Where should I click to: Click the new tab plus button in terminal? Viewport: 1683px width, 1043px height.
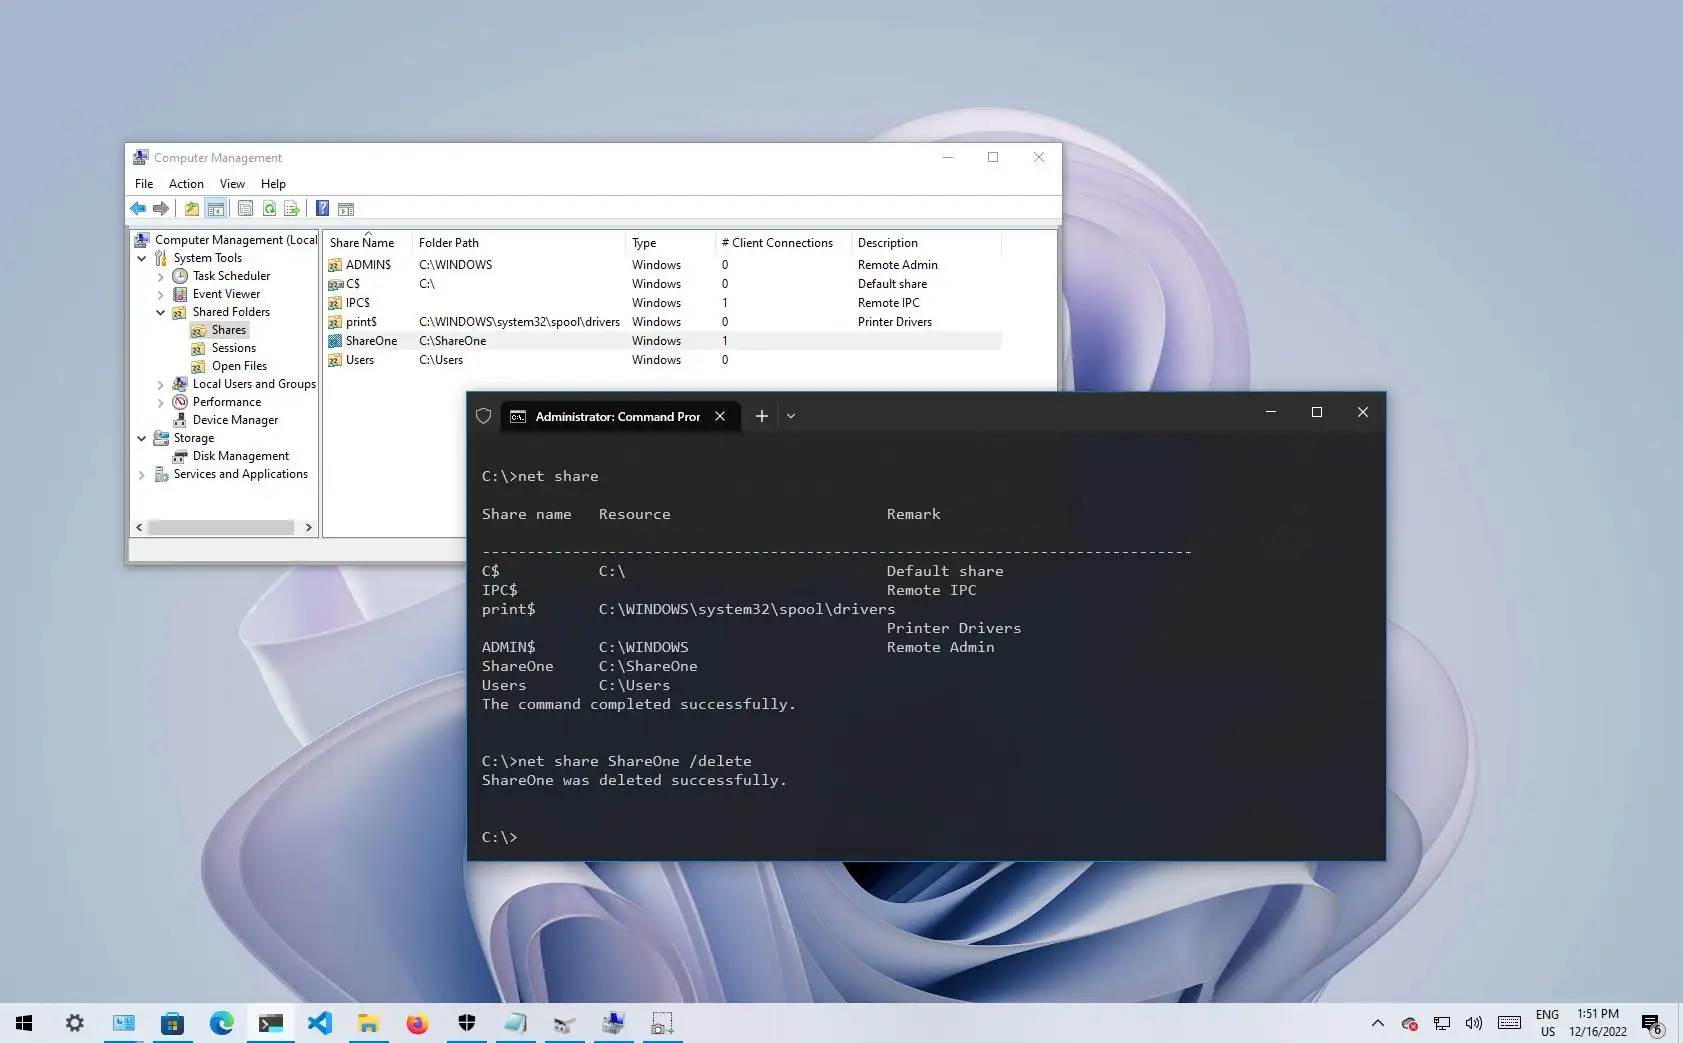click(x=761, y=415)
